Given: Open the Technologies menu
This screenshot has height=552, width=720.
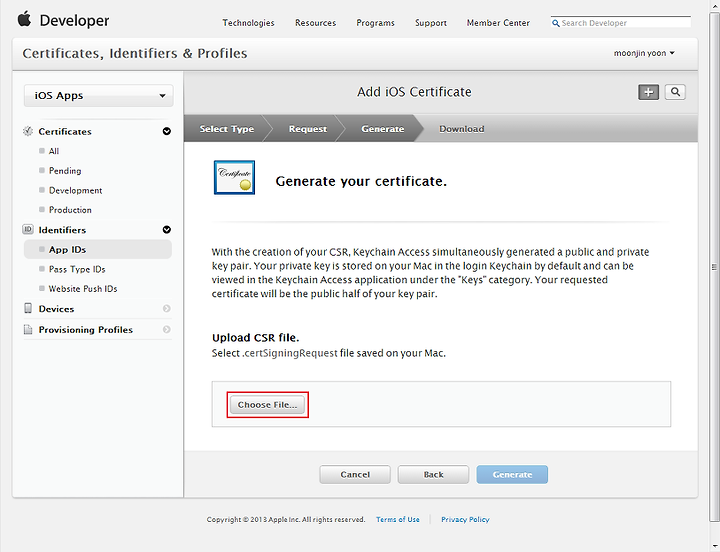Looking at the screenshot, I should point(248,23).
